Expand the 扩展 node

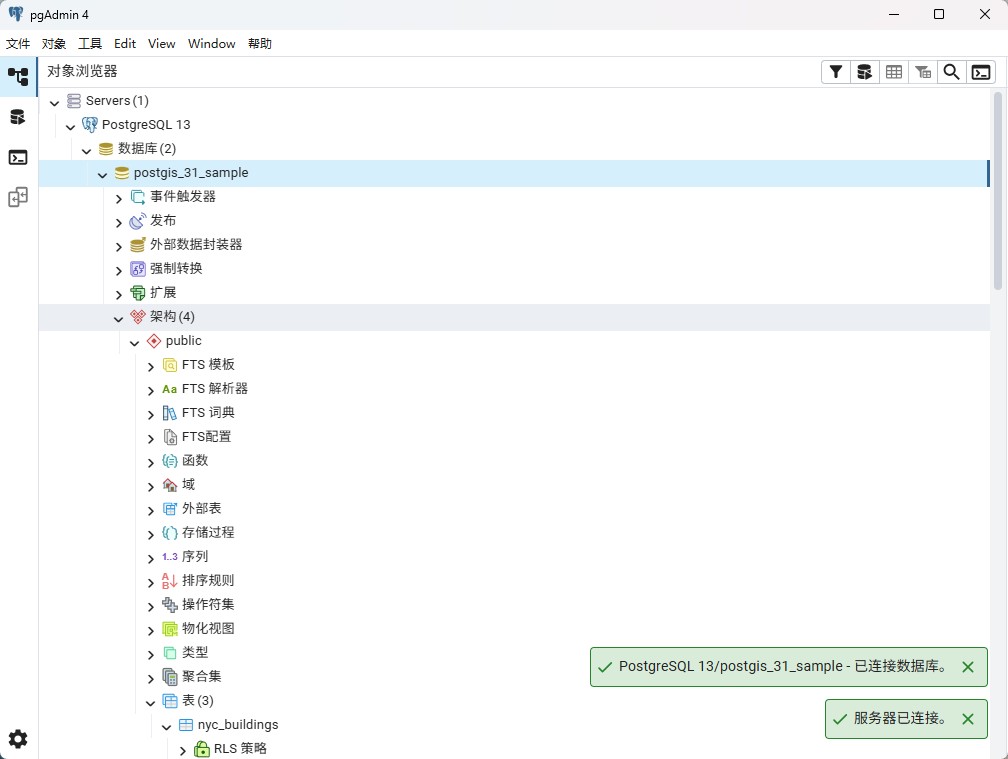[118, 294]
